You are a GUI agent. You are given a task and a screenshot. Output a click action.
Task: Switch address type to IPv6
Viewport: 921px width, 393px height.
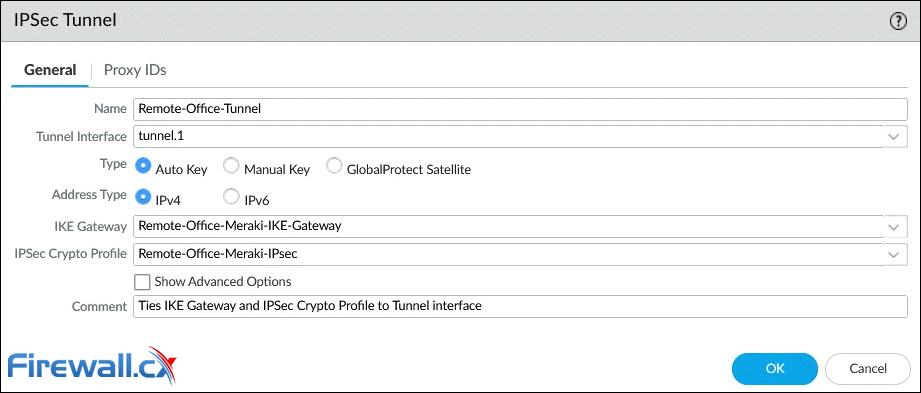(231, 197)
